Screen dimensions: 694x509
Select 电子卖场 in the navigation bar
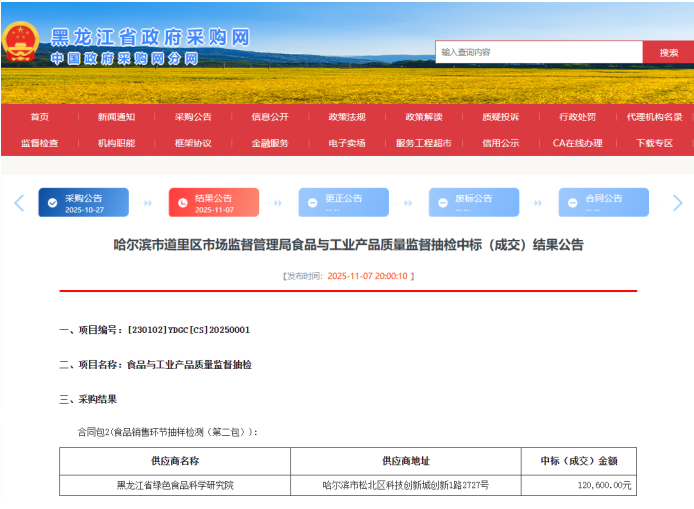tap(347, 143)
